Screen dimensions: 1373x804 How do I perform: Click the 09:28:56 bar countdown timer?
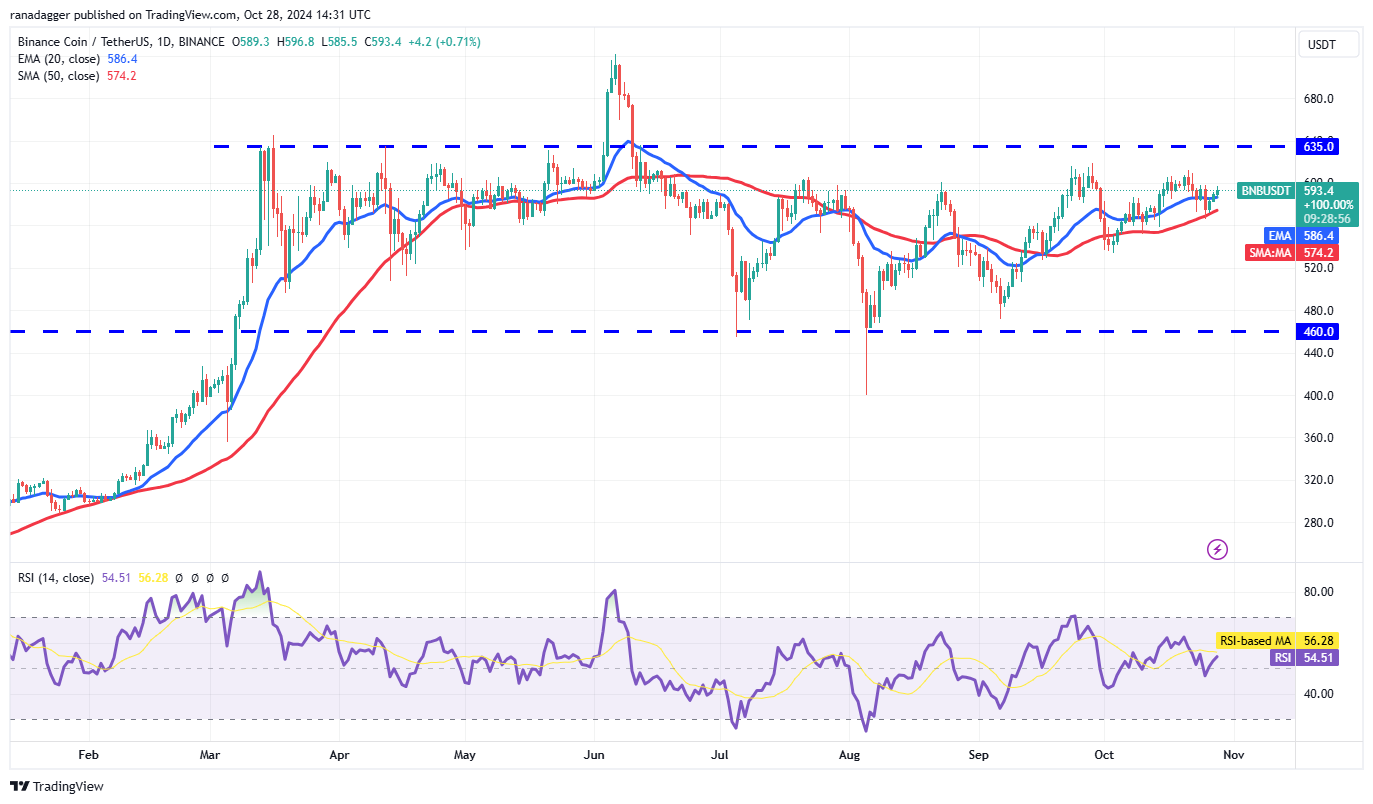click(x=1327, y=218)
